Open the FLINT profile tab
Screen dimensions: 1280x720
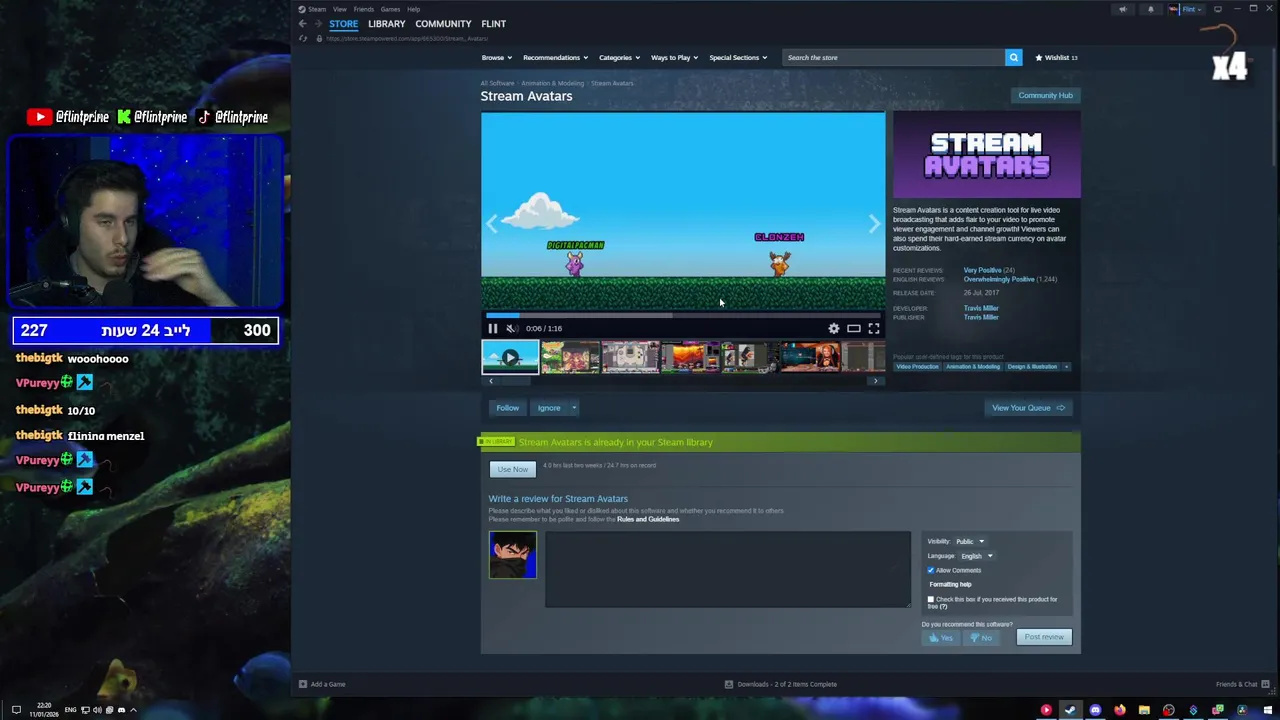(x=493, y=24)
